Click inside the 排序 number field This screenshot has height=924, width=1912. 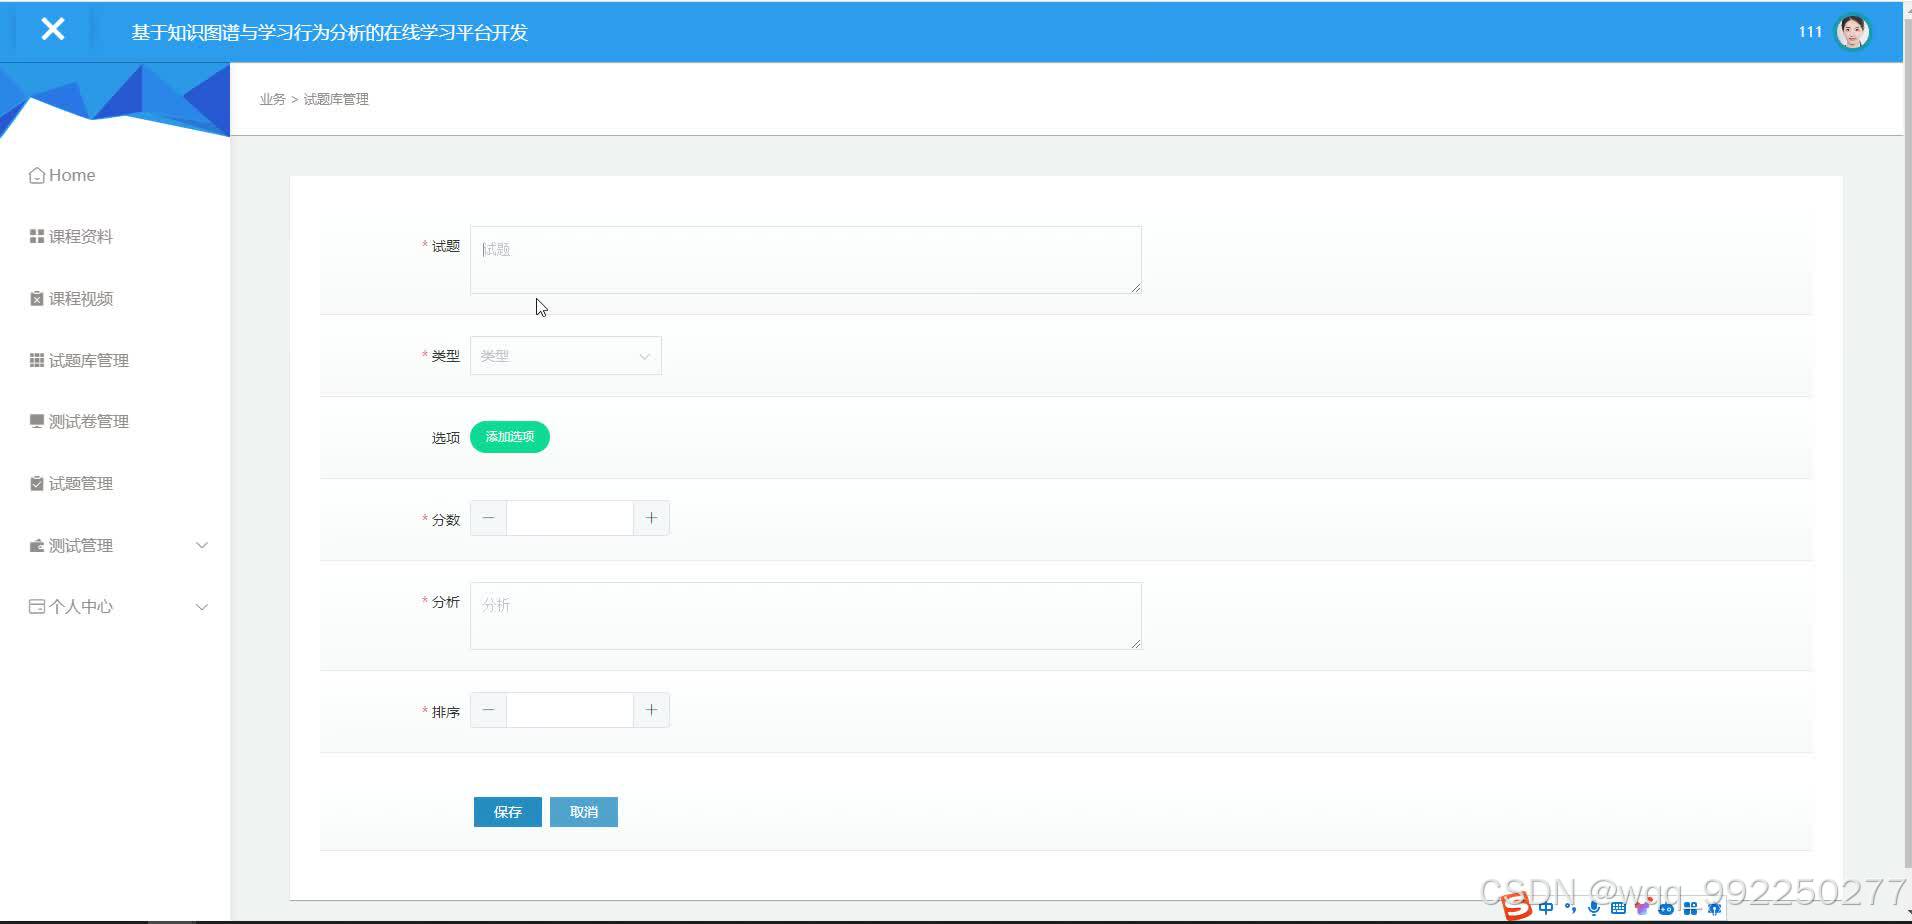point(570,710)
